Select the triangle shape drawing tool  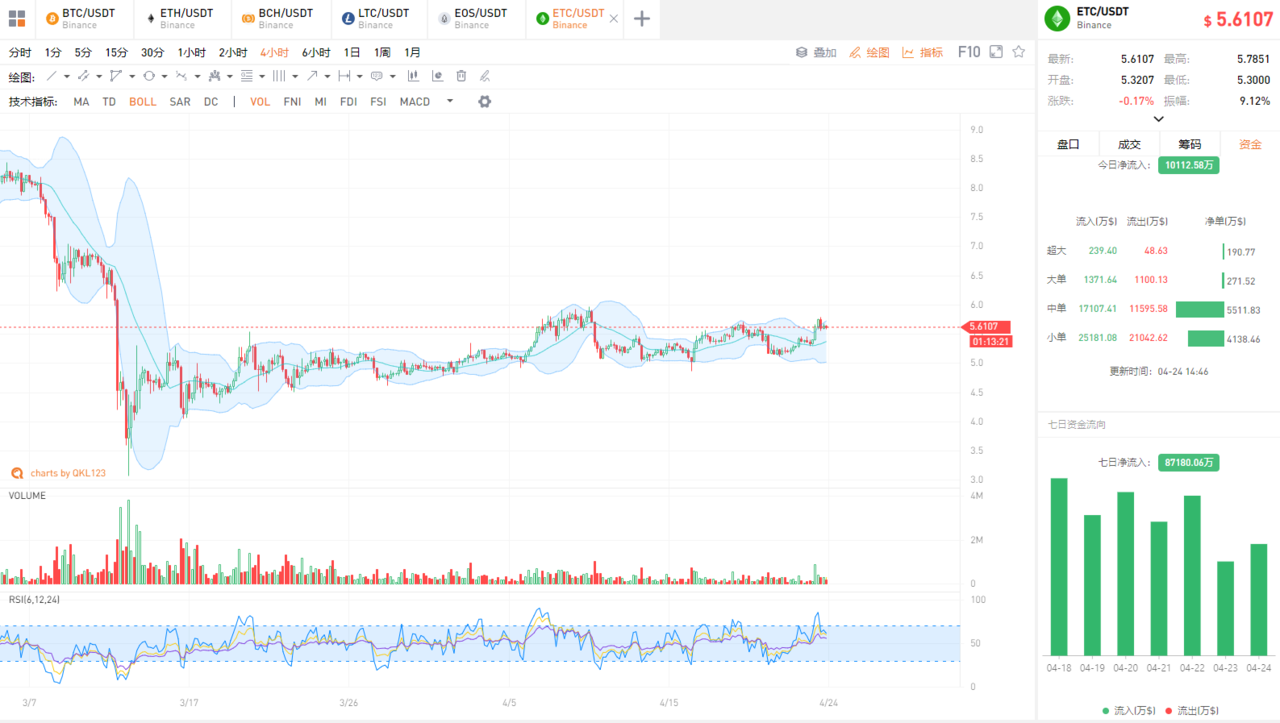point(116,76)
